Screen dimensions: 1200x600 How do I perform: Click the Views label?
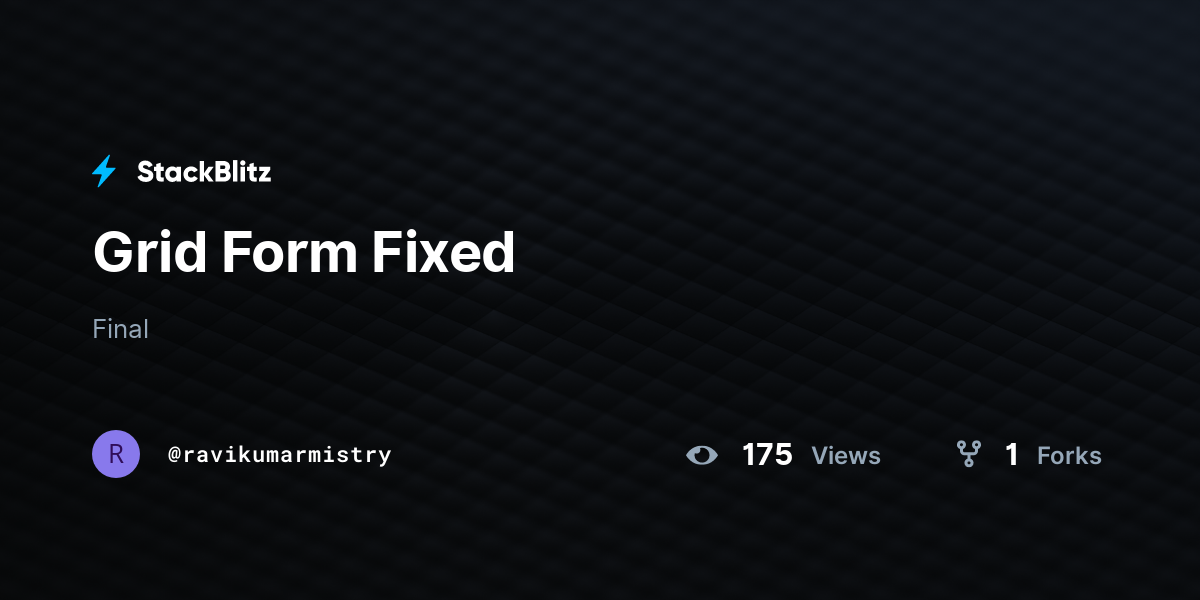click(846, 456)
